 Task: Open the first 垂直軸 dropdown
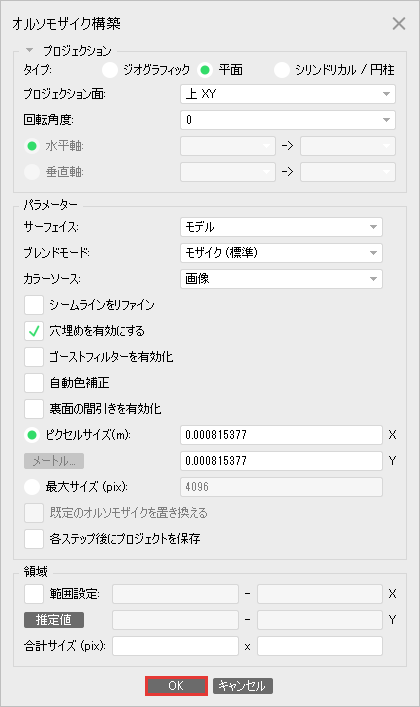[x=228, y=172]
